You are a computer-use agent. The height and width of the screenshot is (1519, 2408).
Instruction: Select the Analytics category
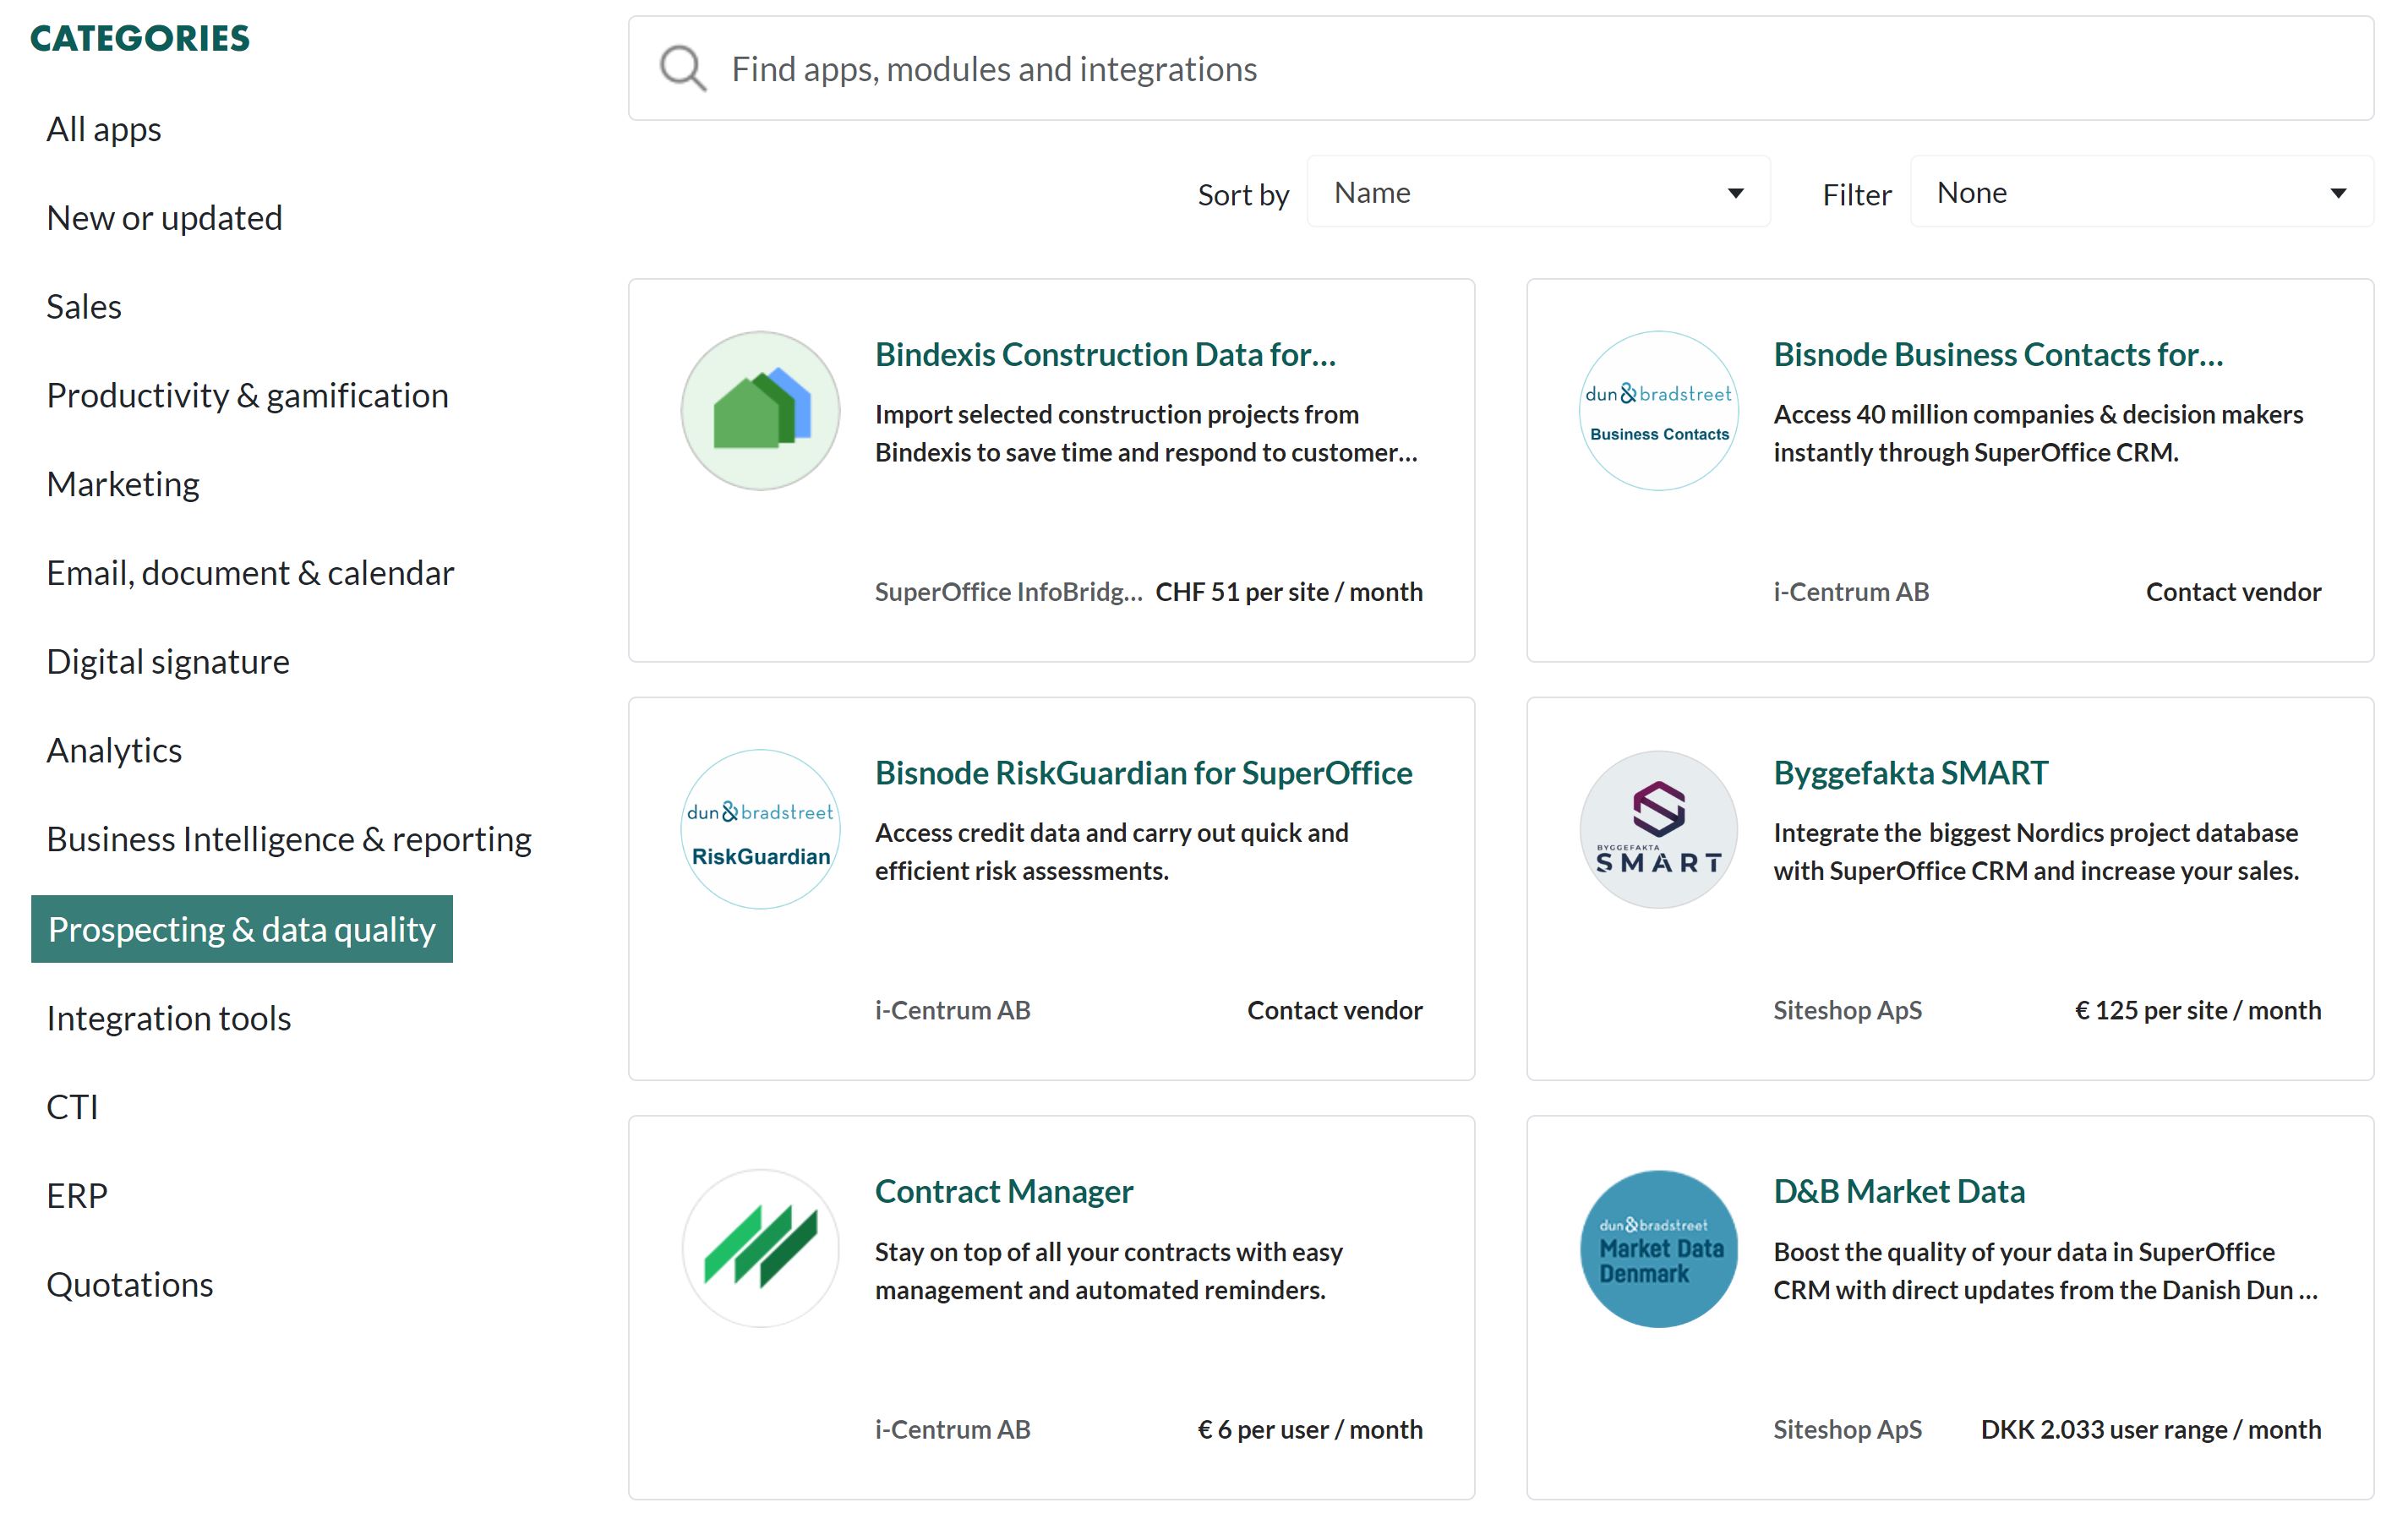click(116, 751)
